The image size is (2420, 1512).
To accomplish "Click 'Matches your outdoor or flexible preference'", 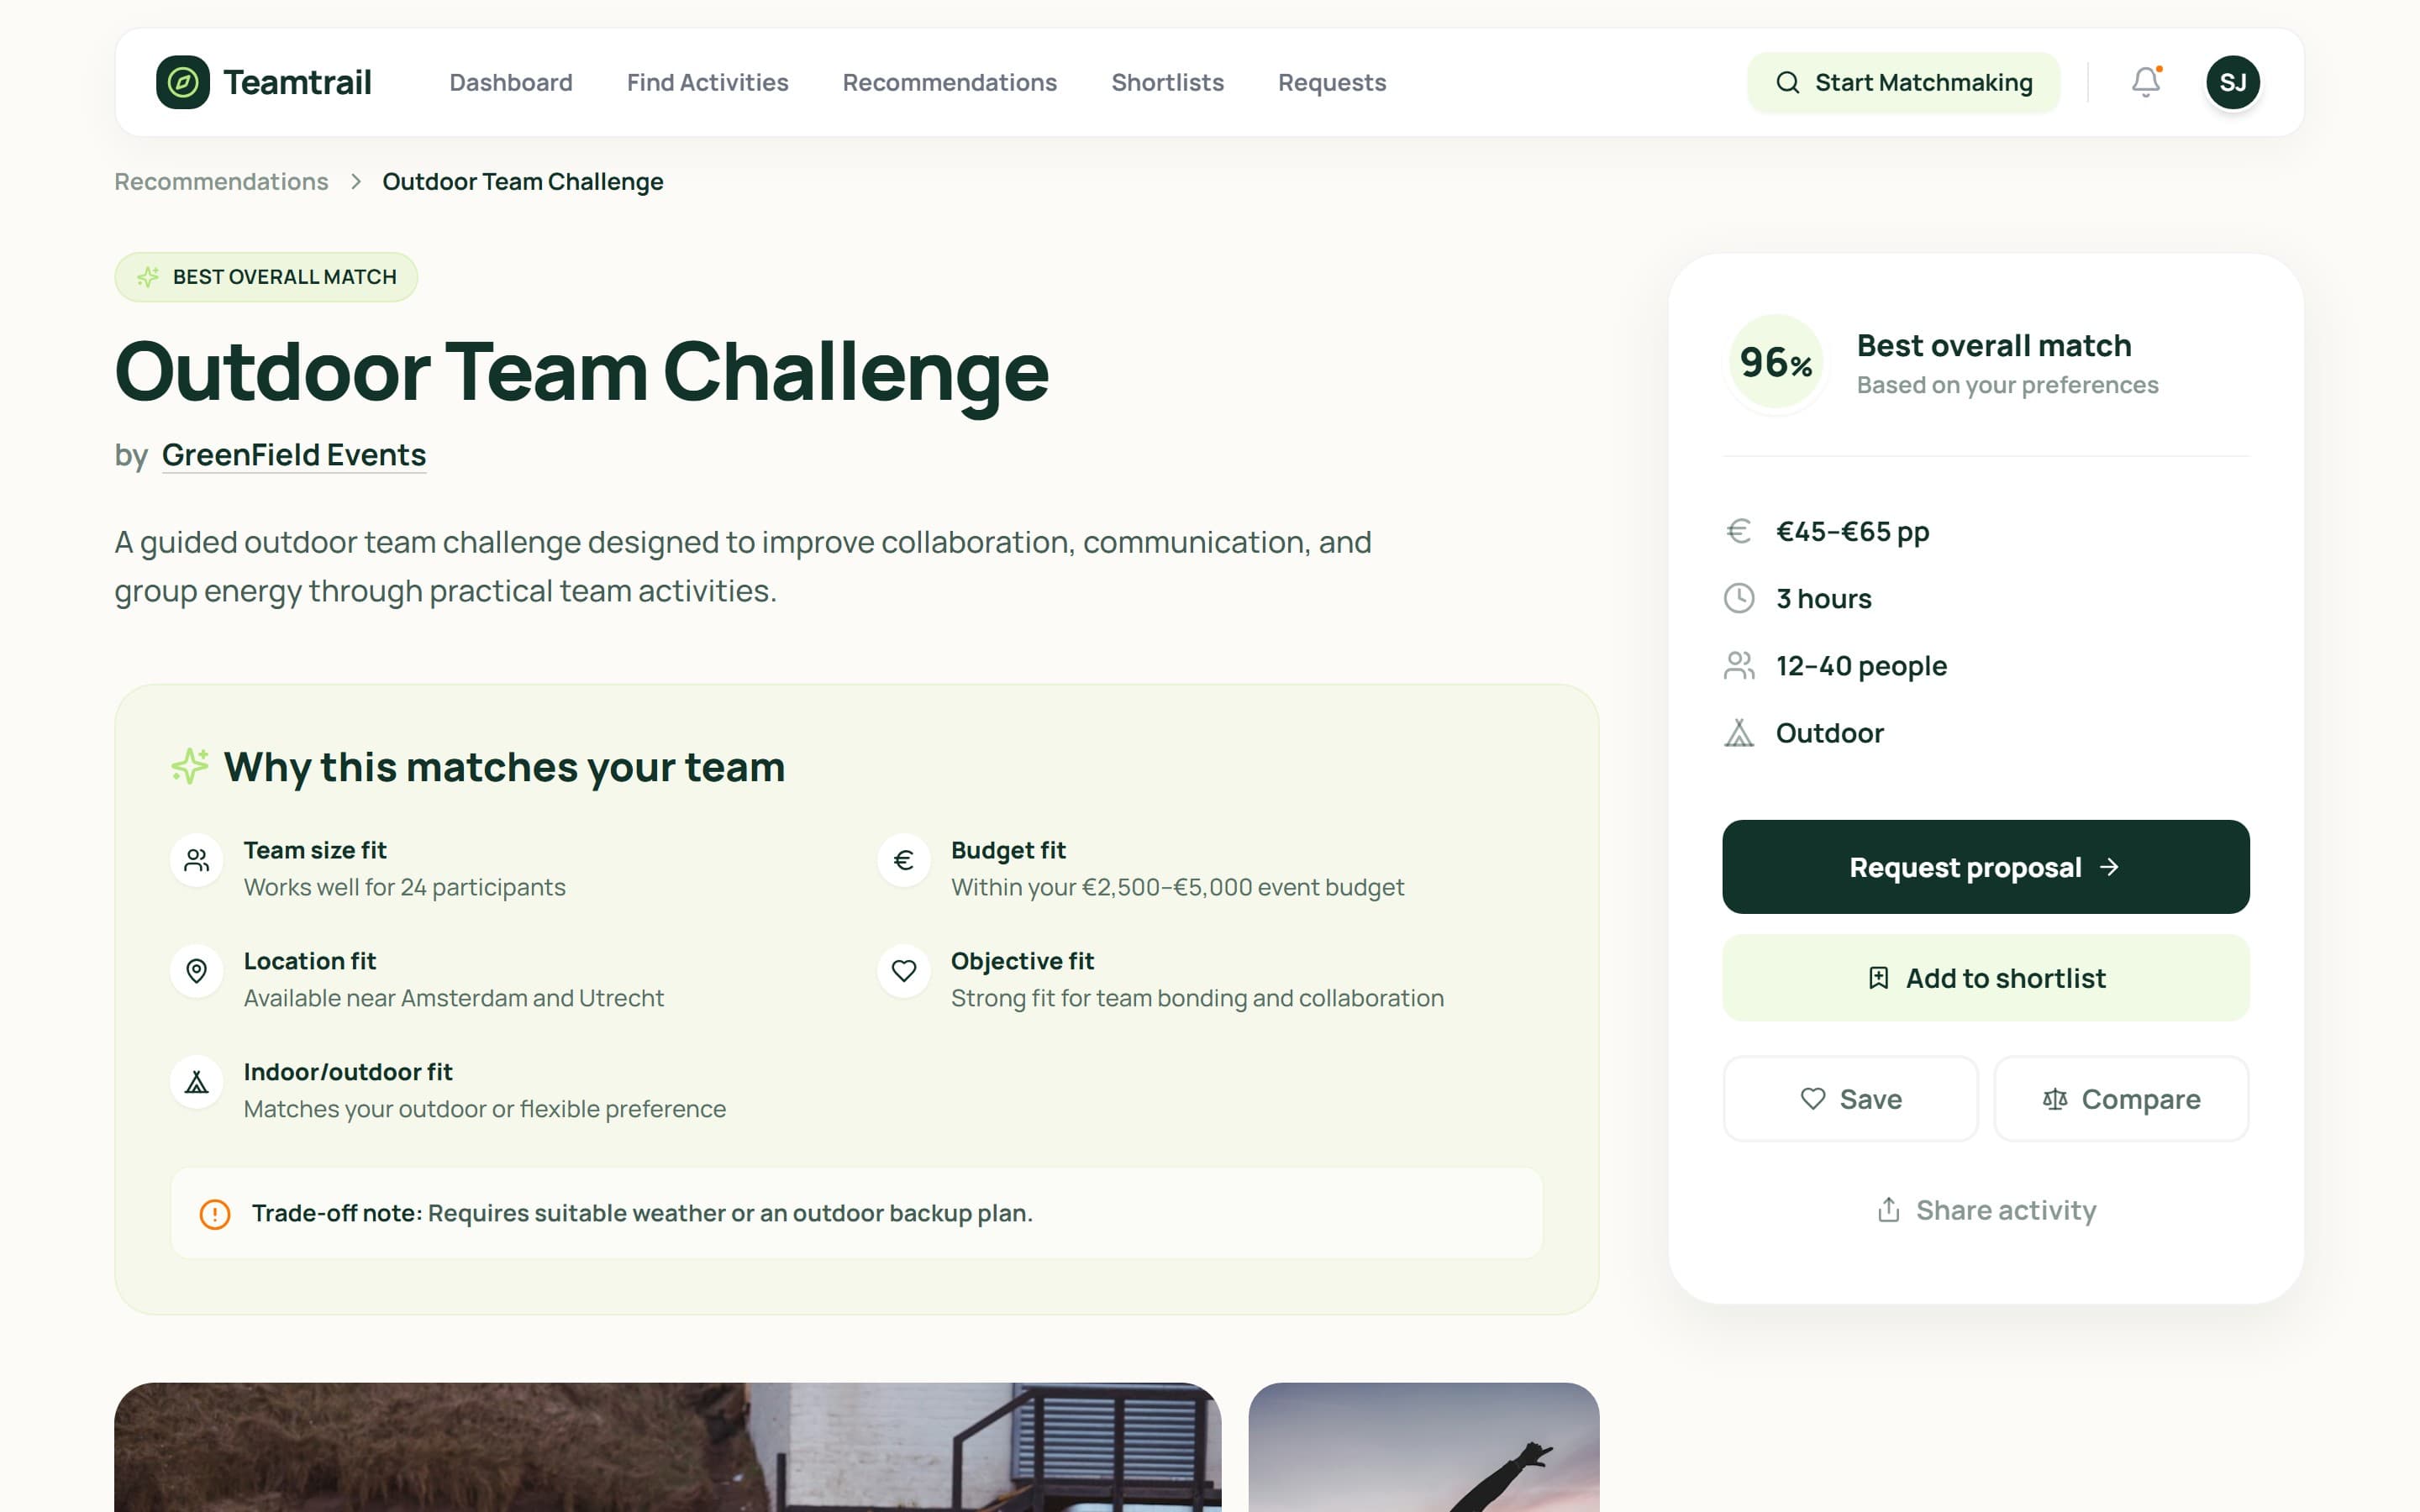I will tap(484, 1109).
